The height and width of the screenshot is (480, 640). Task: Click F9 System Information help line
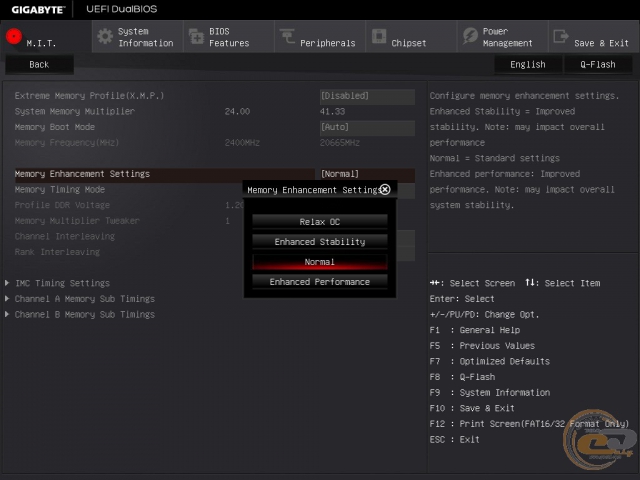pyautogui.click(x=489, y=393)
